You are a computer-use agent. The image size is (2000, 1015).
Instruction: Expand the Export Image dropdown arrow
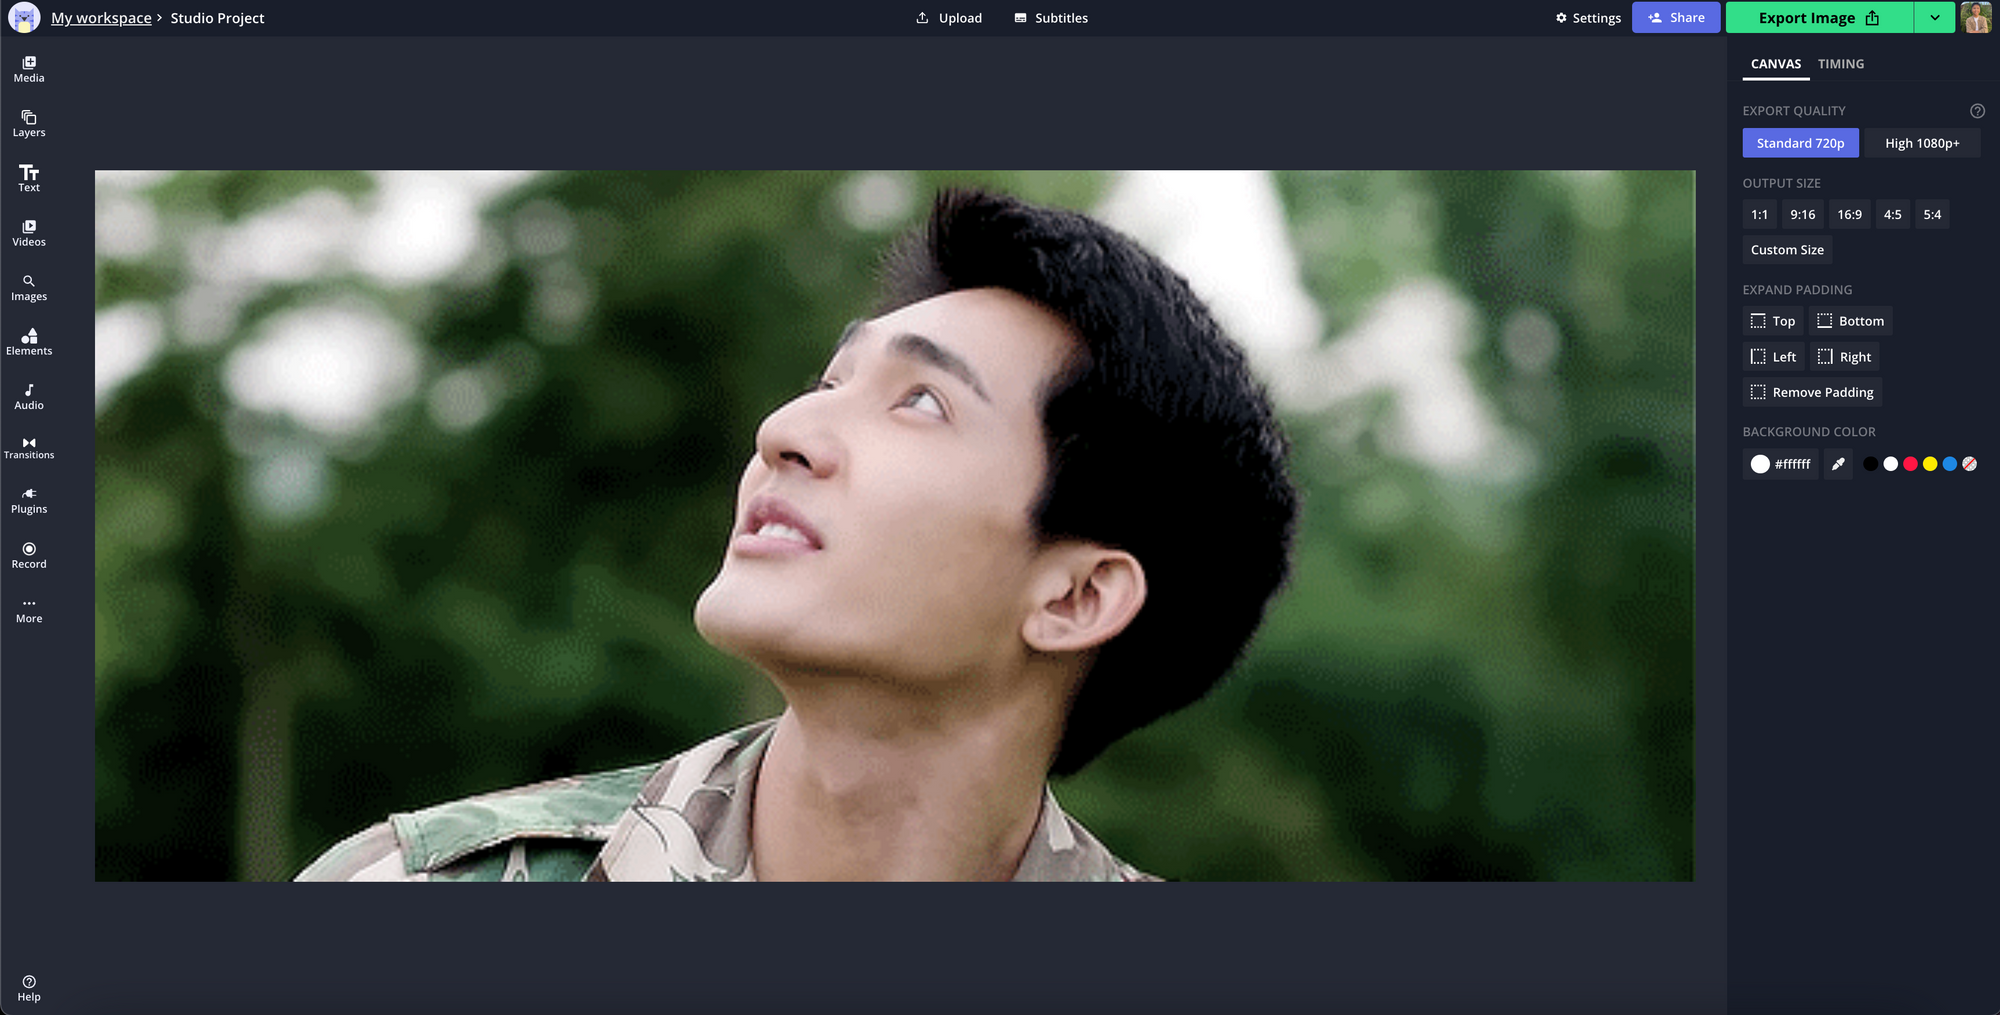click(x=1935, y=18)
